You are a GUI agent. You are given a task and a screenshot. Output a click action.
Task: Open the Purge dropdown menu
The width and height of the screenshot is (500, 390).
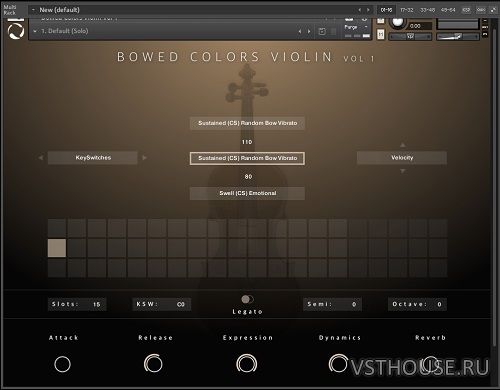(x=357, y=27)
